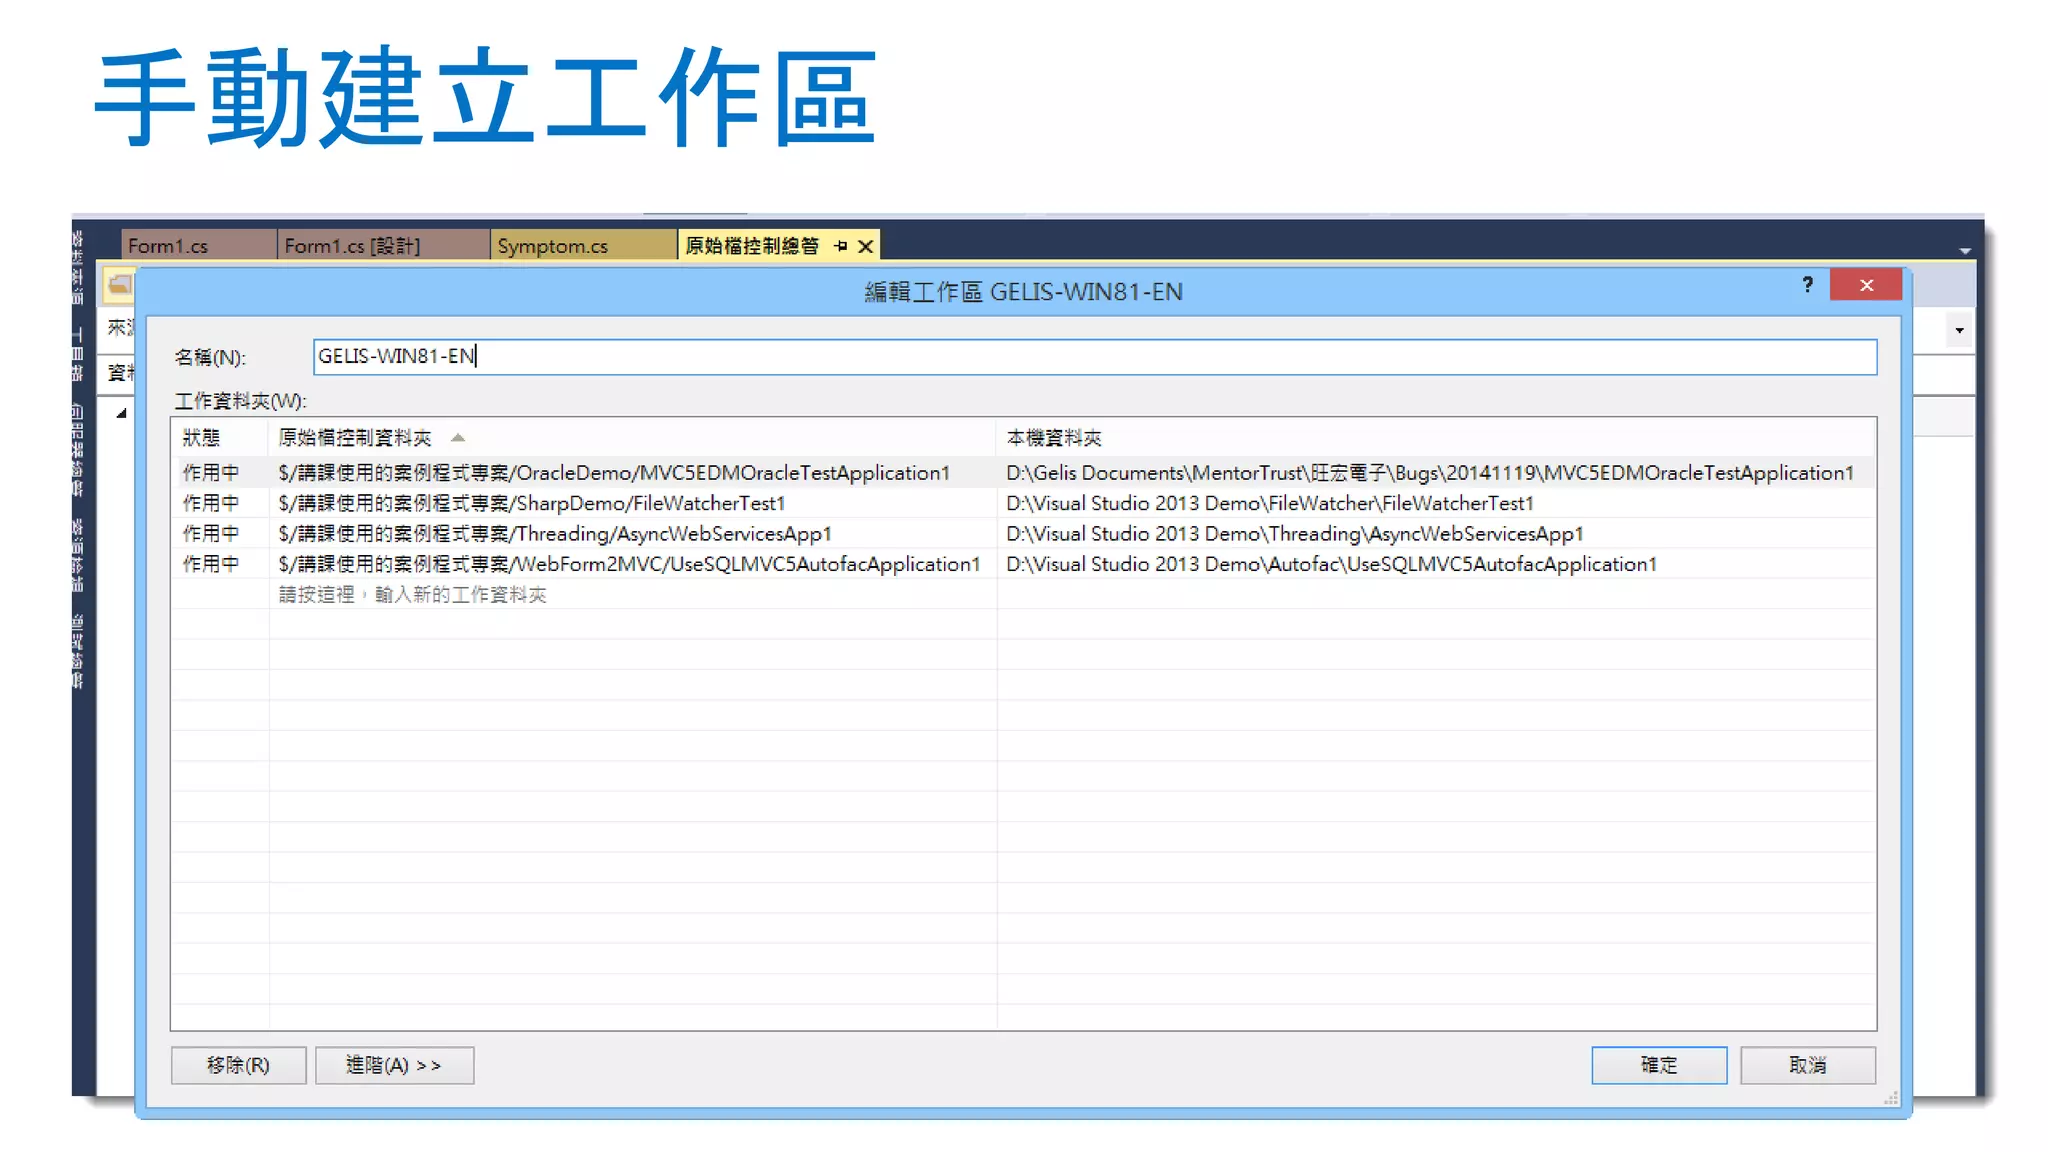Image resolution: width=2048 pixels, height=1152 pixels.
Task: Click the 確定 button
Action: 1658,1065
